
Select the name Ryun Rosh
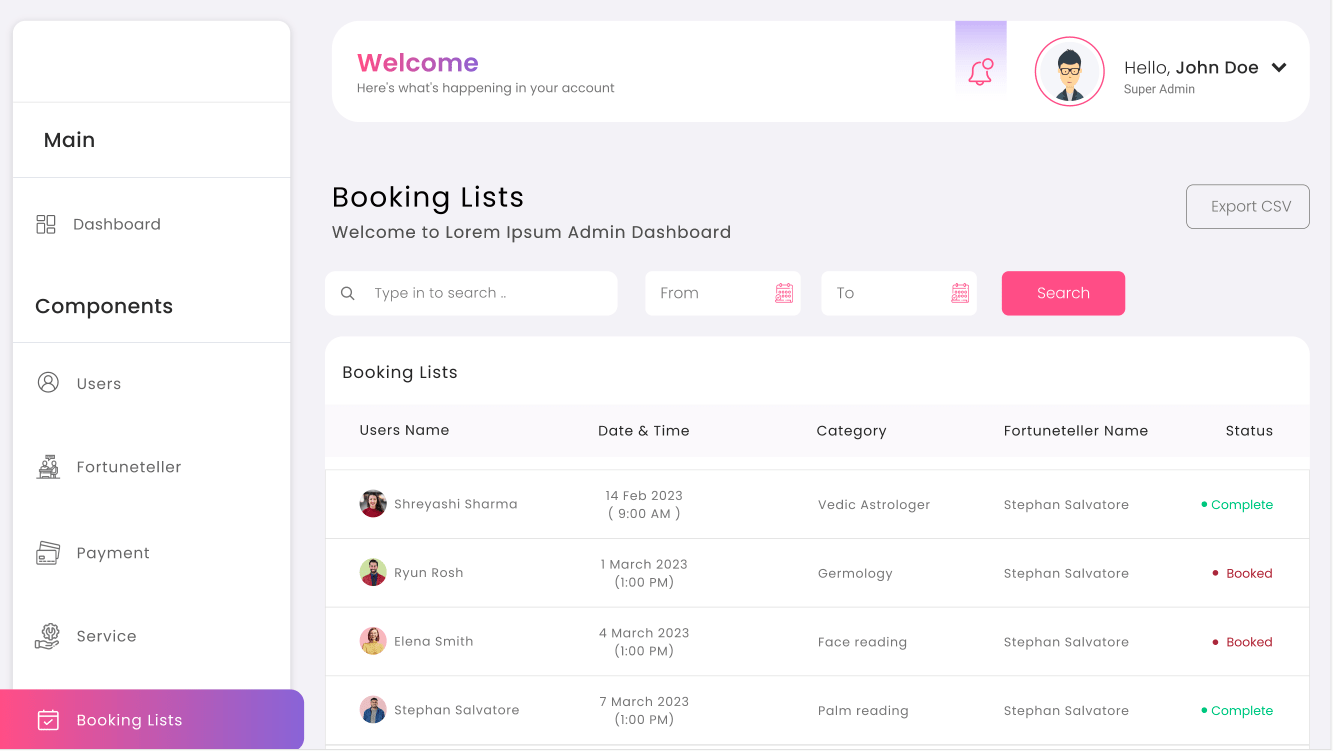(x=429, y=573)
